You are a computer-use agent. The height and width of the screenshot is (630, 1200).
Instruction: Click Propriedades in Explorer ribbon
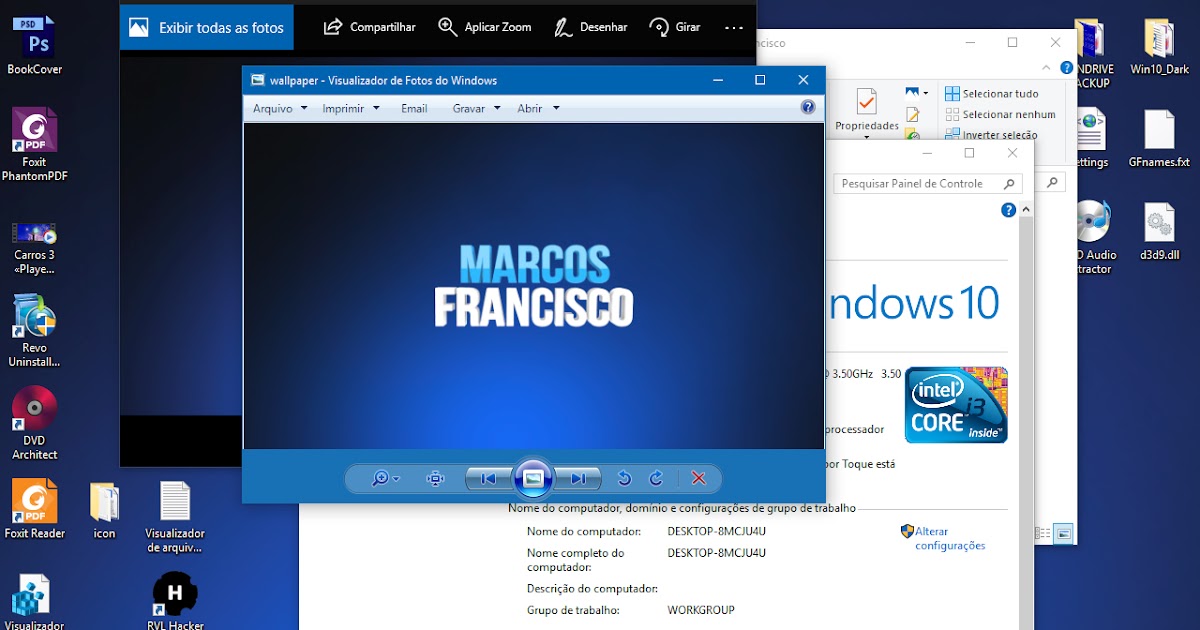tap(866, 108)
